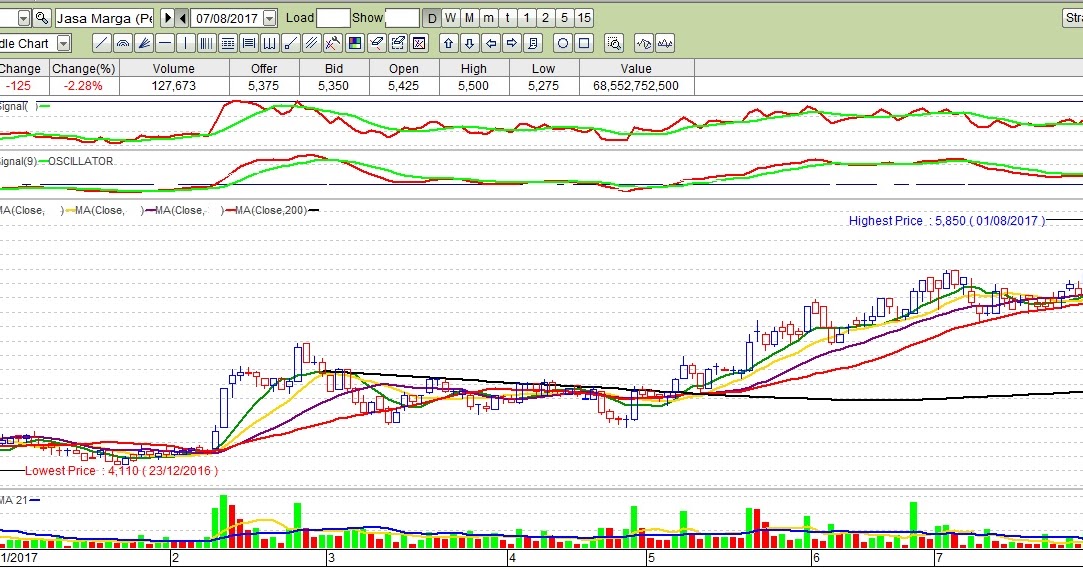Select the parallel channel lines tool
The width and height of the screenshot is (1083, 569).
click(x=312, y=44)
